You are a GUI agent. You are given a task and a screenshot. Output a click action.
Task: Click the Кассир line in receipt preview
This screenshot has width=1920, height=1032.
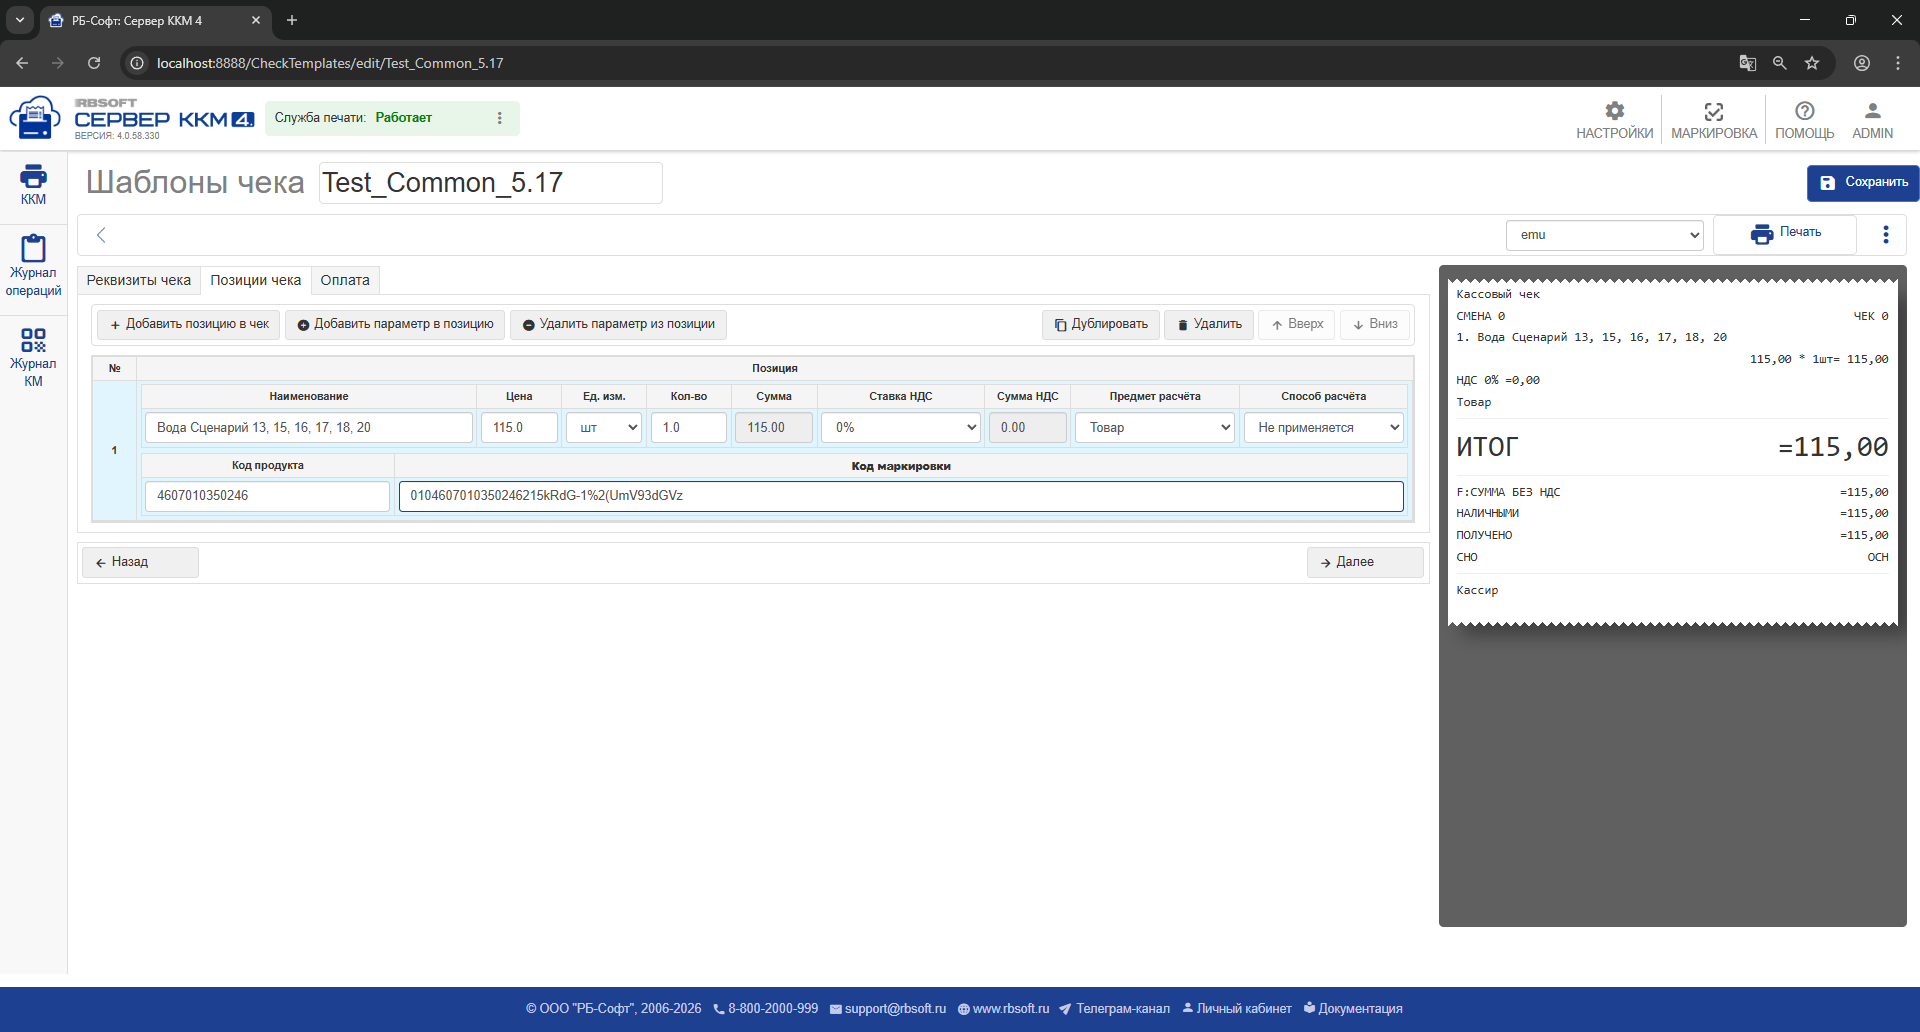coord(1477,591)
